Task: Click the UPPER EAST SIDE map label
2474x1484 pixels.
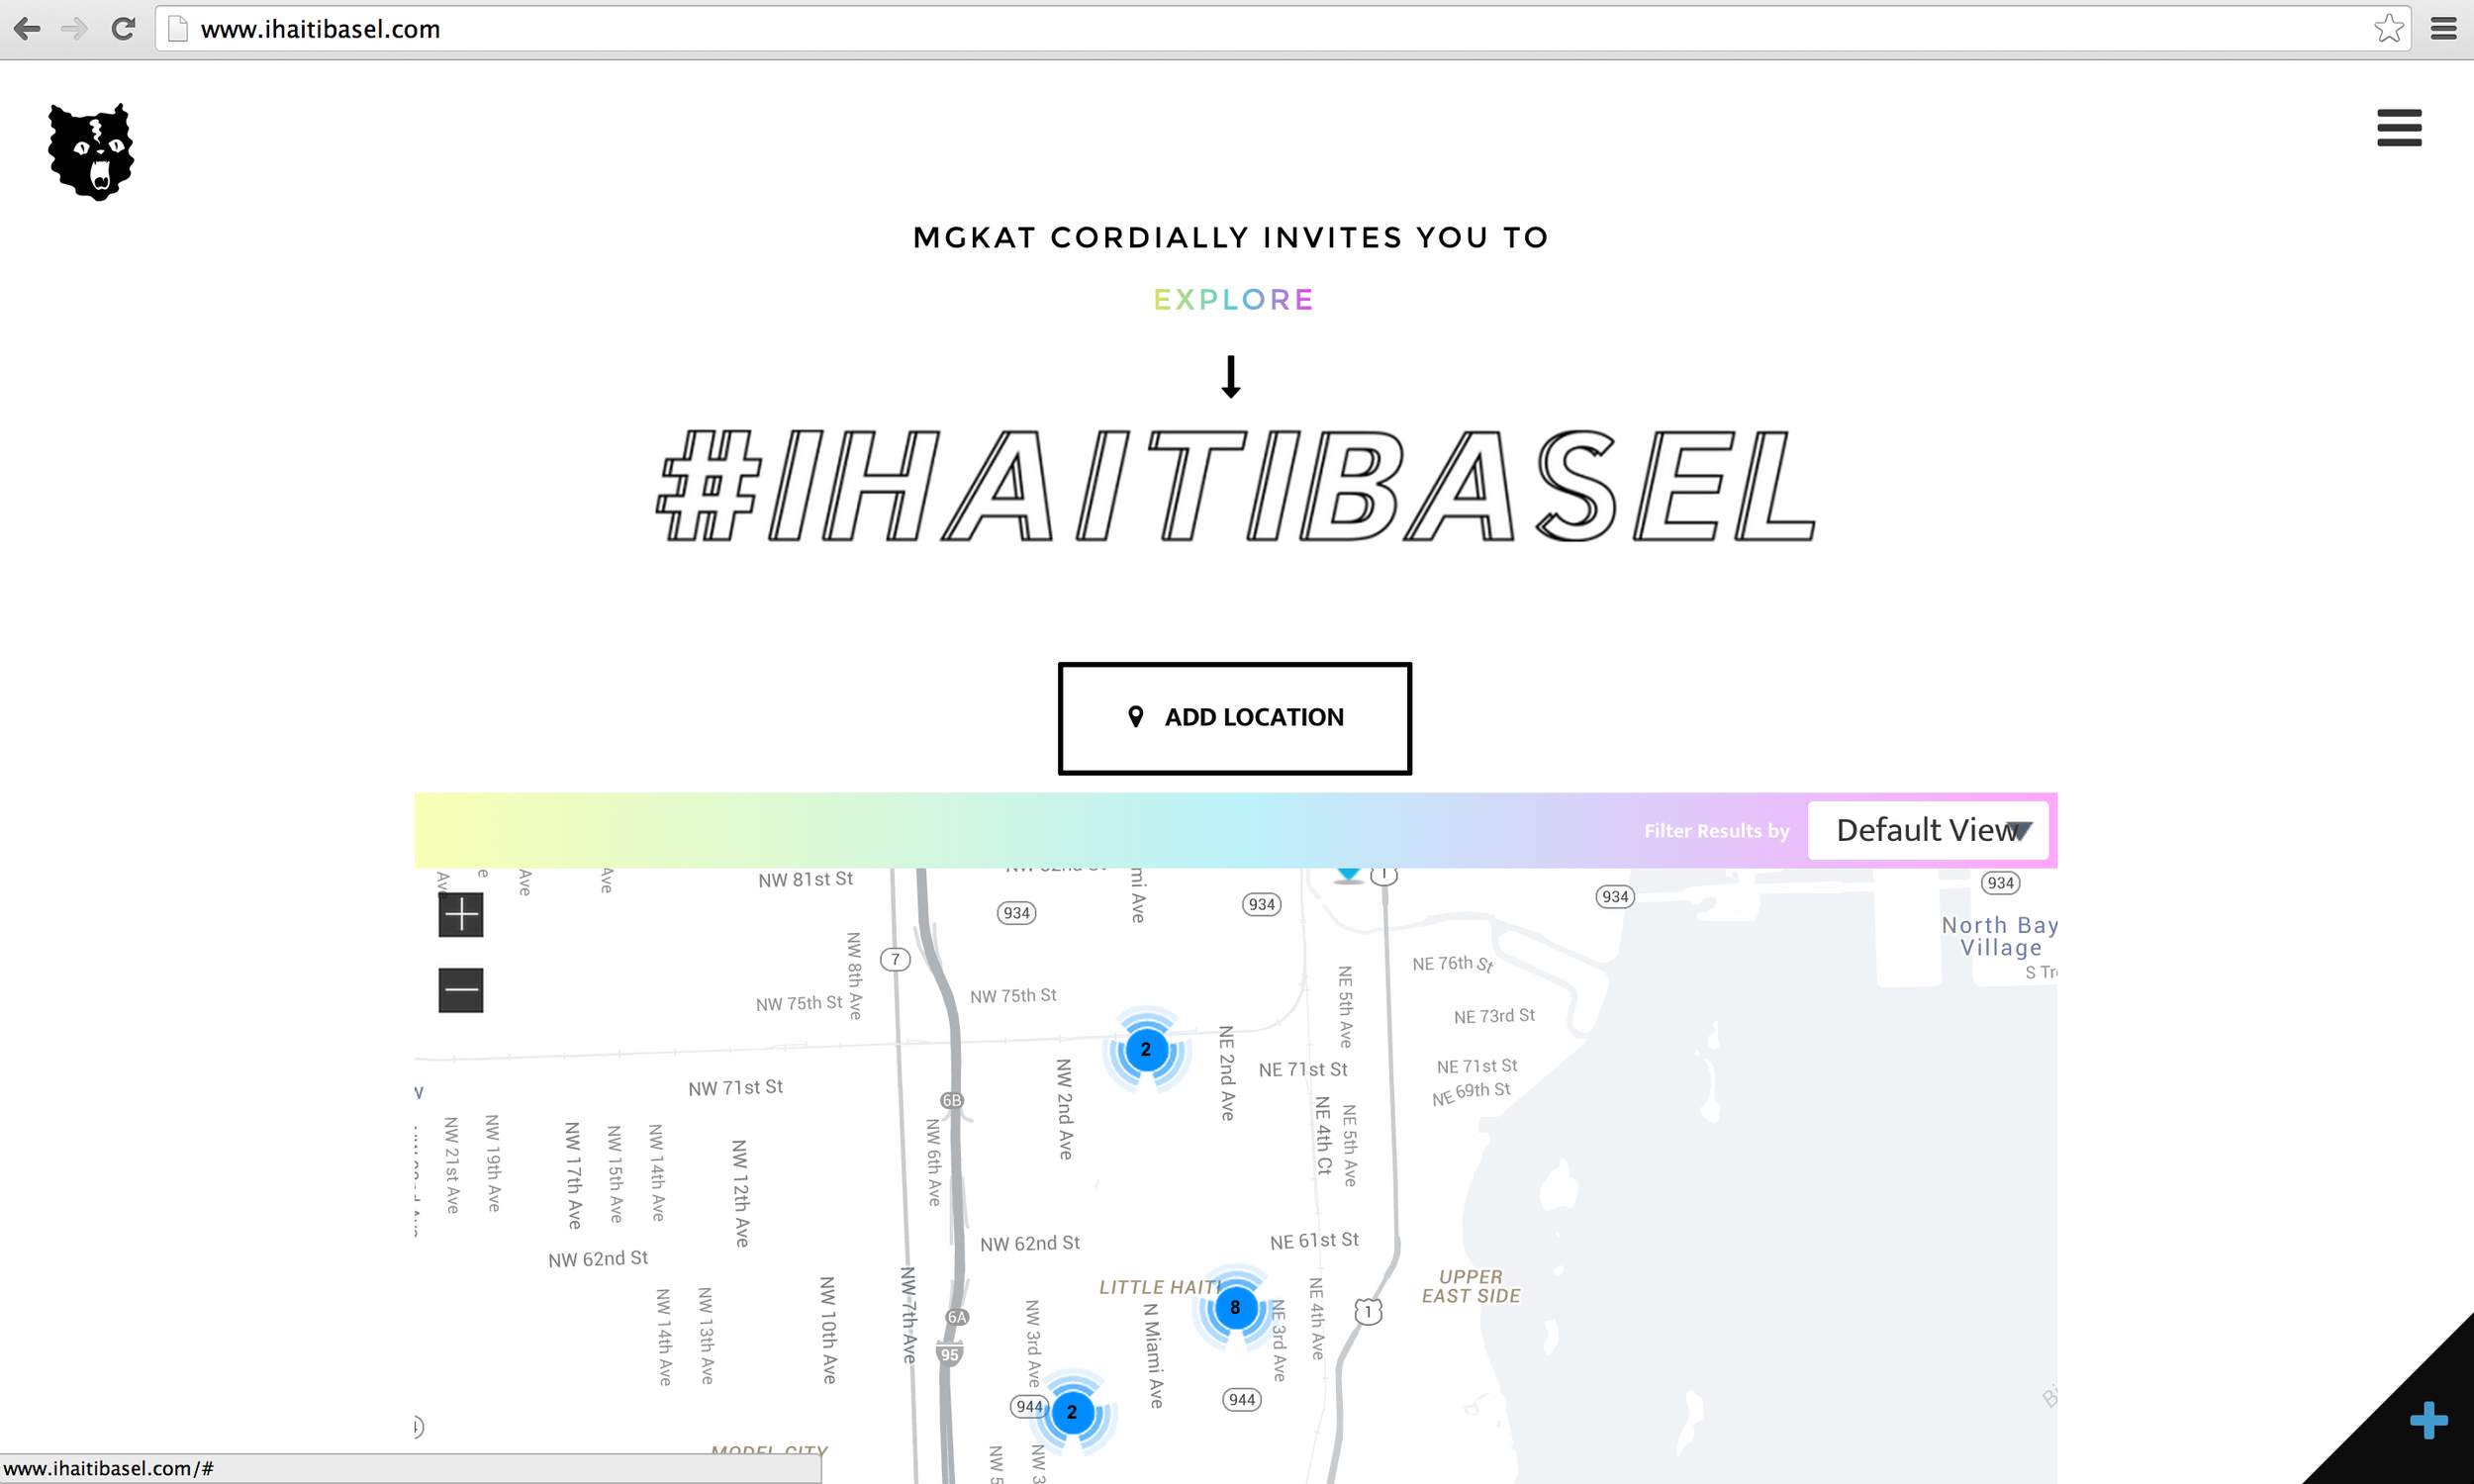Action: coord(1471,1286)
